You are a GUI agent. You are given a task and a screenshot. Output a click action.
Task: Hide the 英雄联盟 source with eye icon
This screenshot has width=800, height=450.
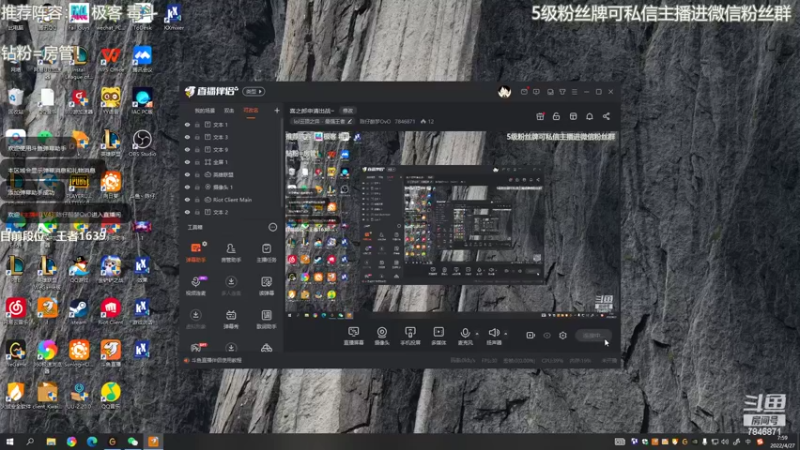(187, 174)
